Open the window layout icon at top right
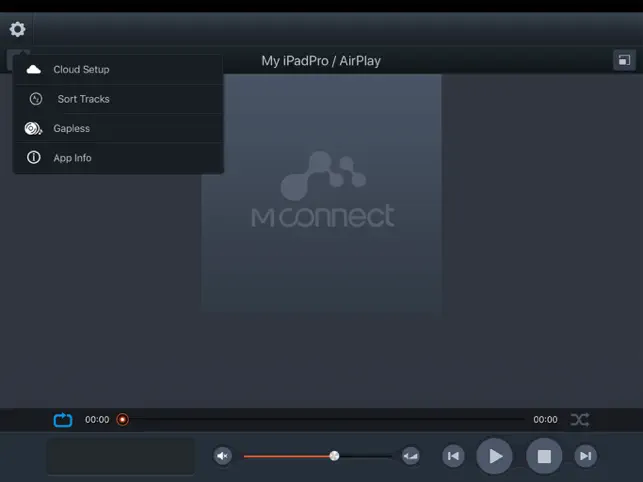This screenshot has height=482, width=643. 624,60
